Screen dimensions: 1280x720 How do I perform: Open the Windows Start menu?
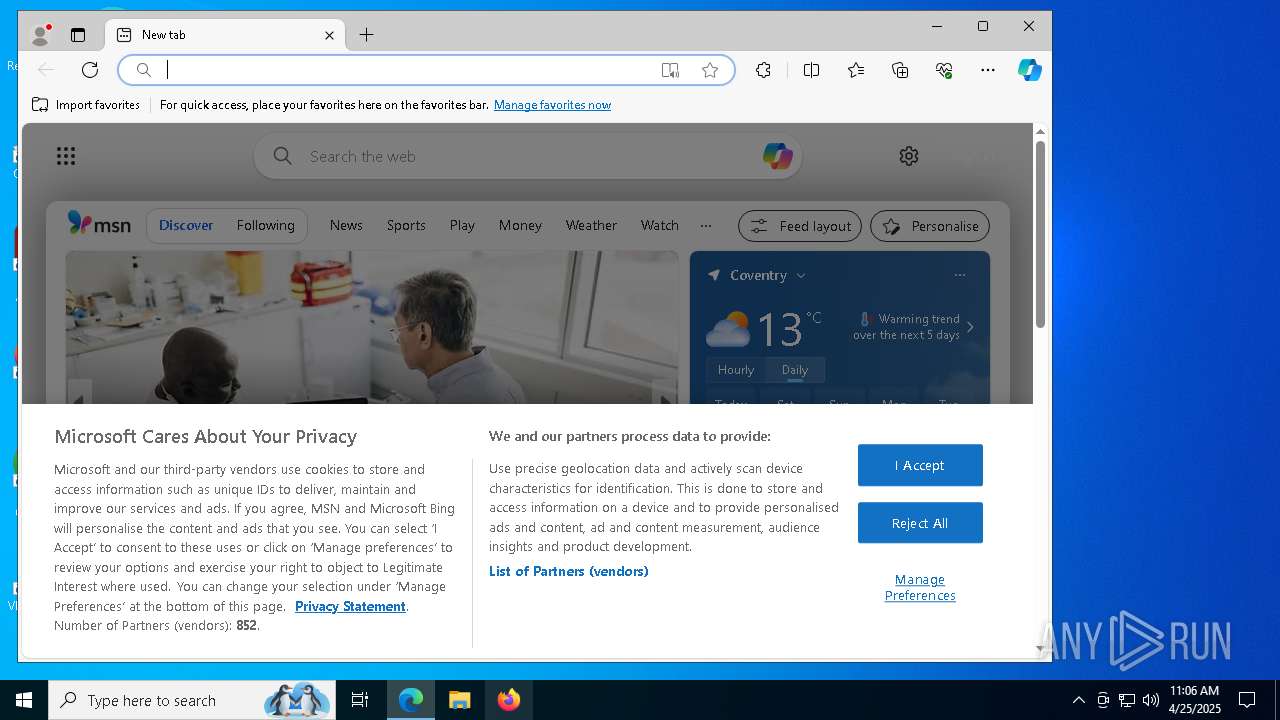click(24, 700)
